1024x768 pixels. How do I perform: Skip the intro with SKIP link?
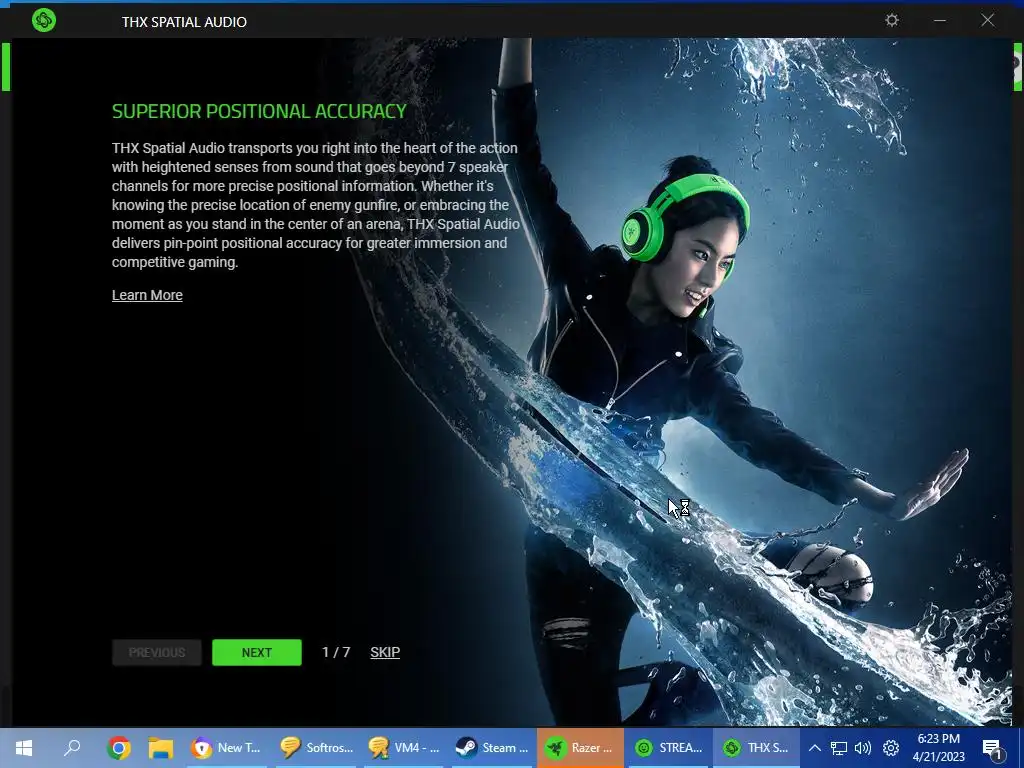(x=385, y=652)
